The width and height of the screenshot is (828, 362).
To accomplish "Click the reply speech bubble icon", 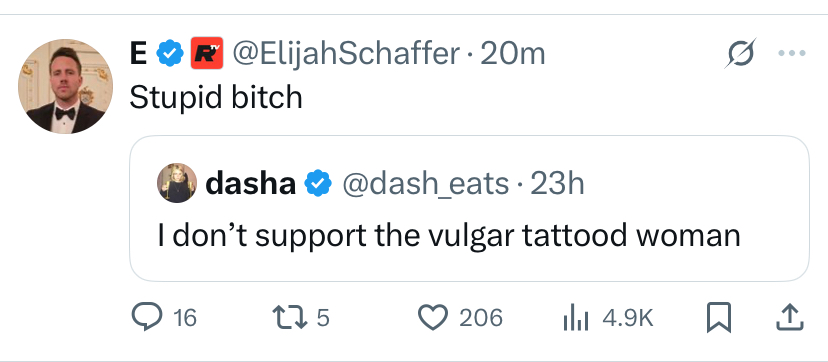I will [146, 318].
